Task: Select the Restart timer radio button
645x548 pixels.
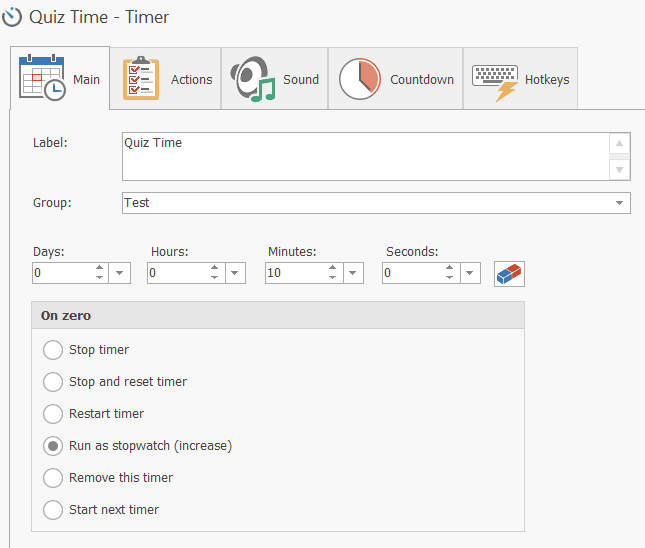Action: pyautogui.click(x=53, y=413)
